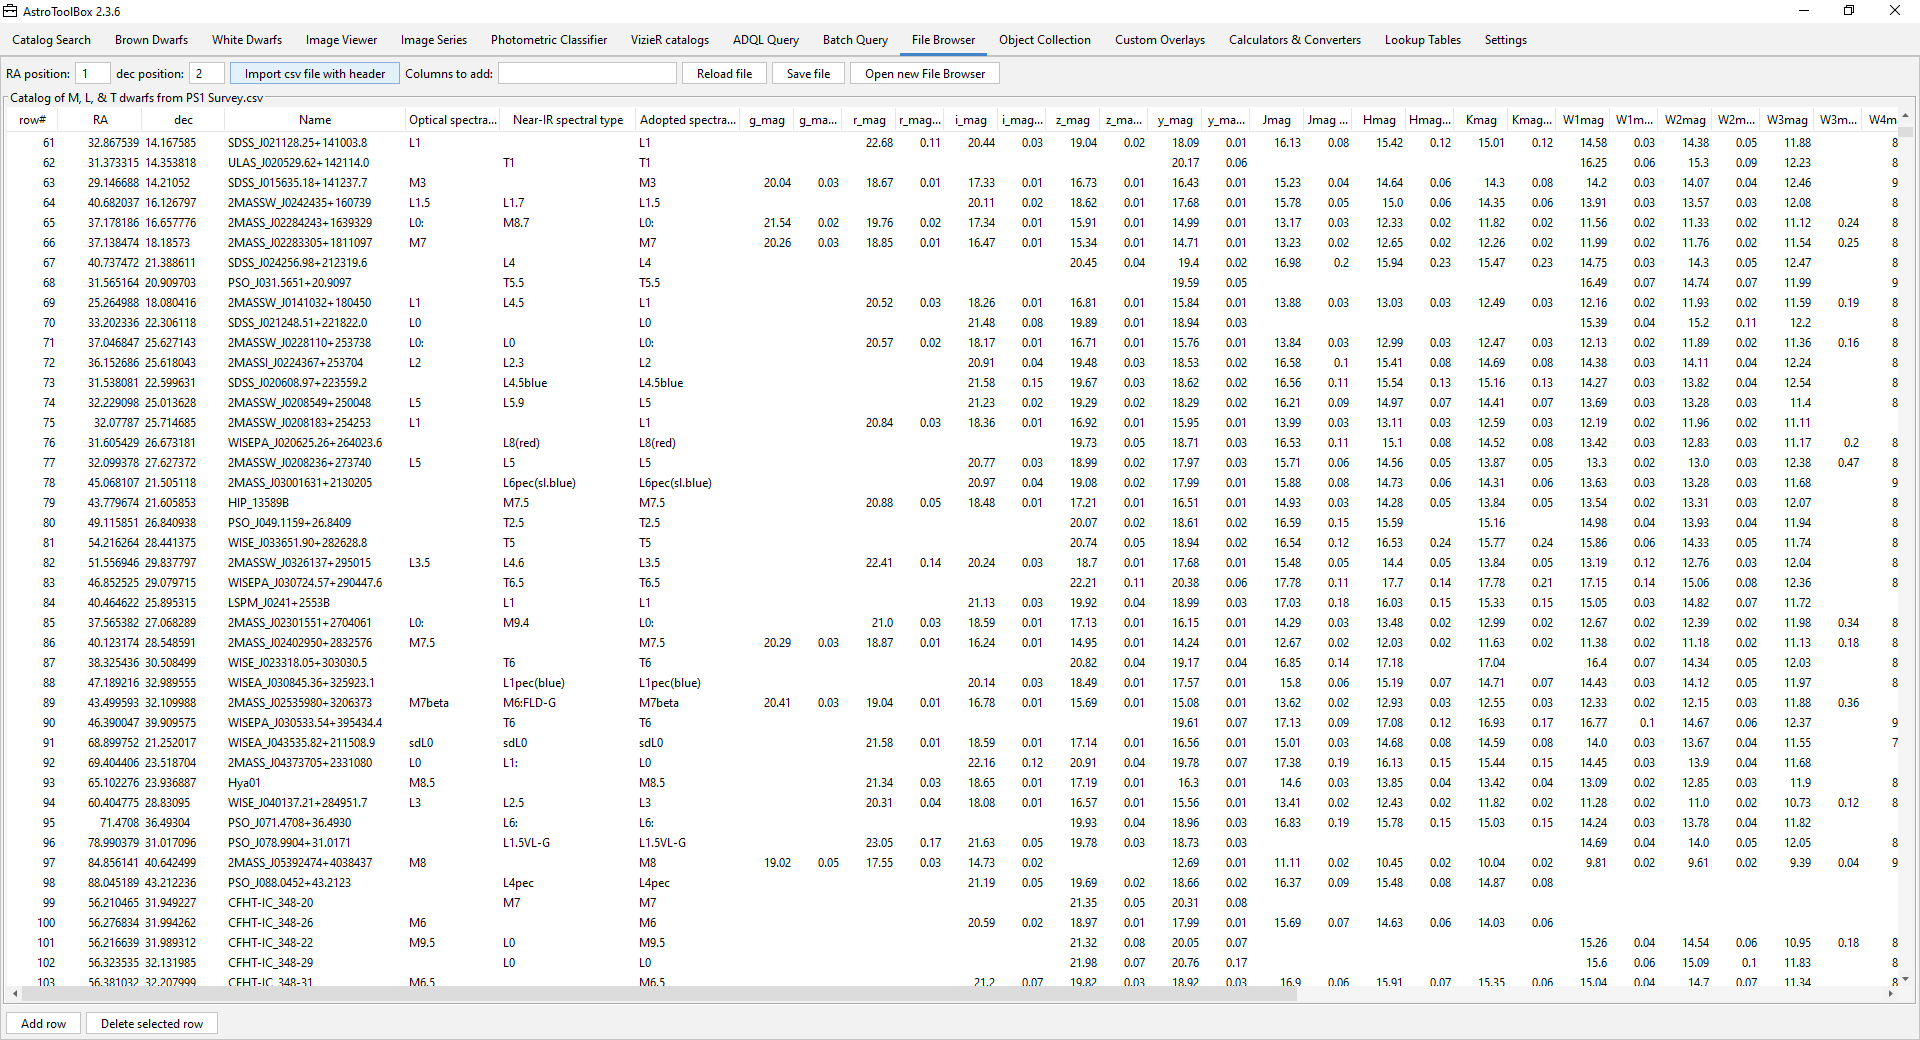Click the Adopted spectral type column header
1920x1040 pixels.
coord(688,120)
